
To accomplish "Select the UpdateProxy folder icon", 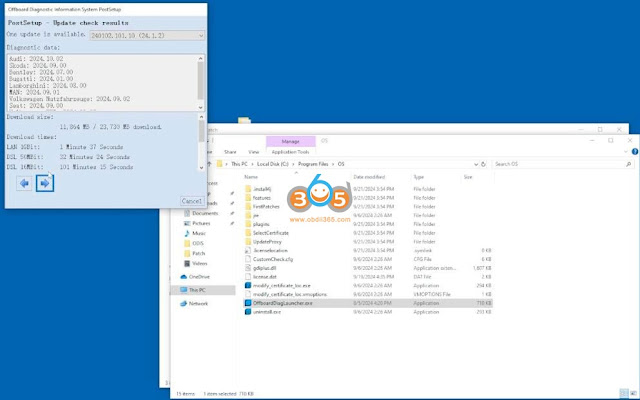I will pos(248,242).
